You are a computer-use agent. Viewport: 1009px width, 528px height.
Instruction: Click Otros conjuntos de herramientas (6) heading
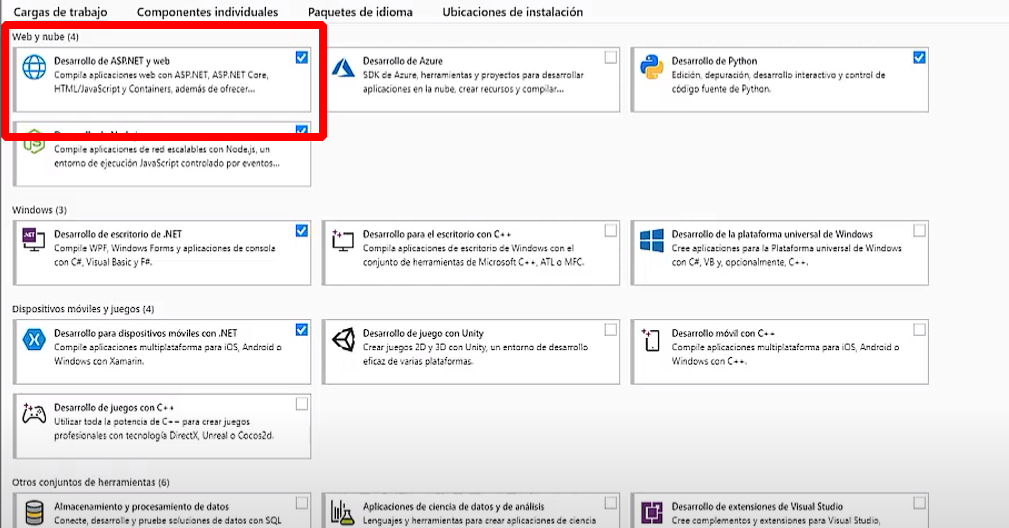click(x=91, y=482)
